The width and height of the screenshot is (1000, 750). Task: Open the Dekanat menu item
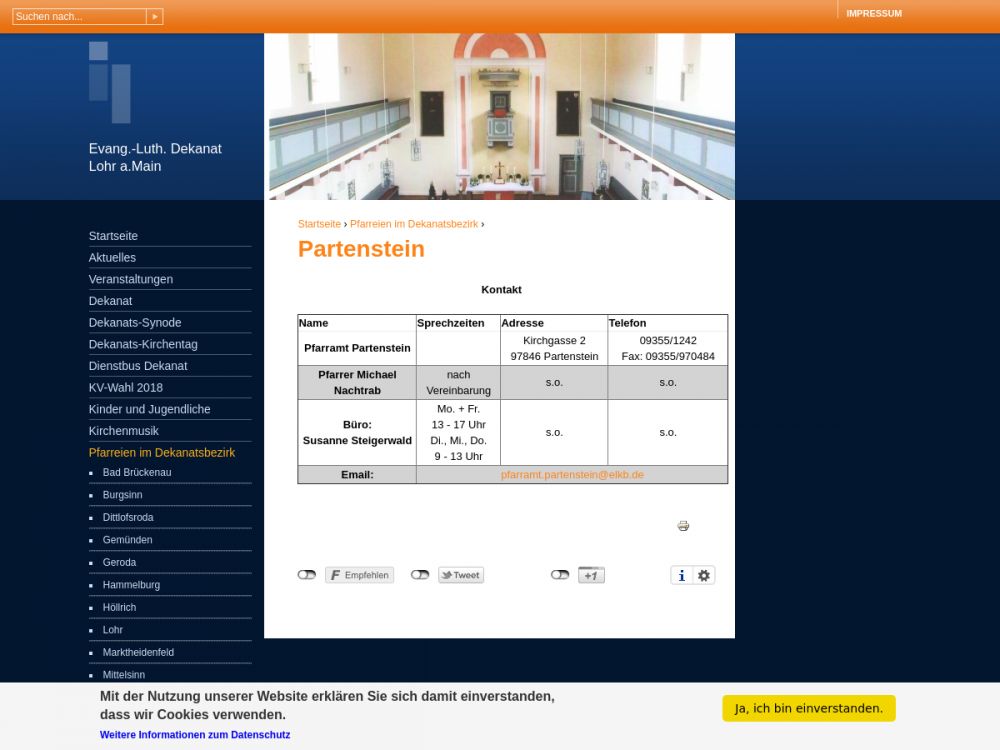pos(110,301)
